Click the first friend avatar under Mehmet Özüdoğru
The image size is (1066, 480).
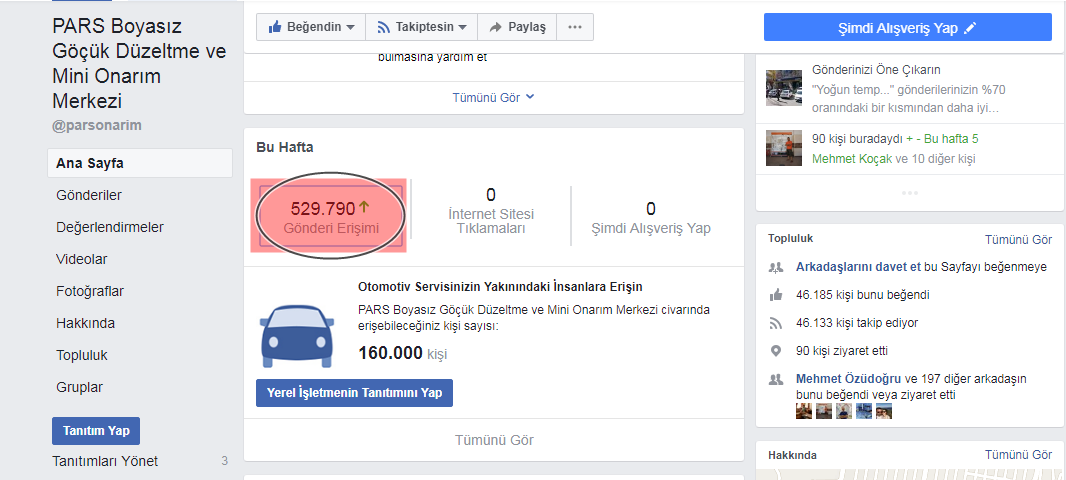(804, 411)
